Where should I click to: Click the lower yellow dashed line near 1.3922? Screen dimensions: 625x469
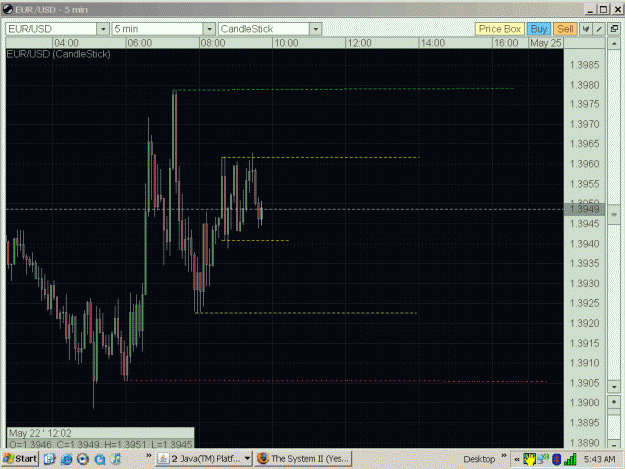[x=306, y=313]
